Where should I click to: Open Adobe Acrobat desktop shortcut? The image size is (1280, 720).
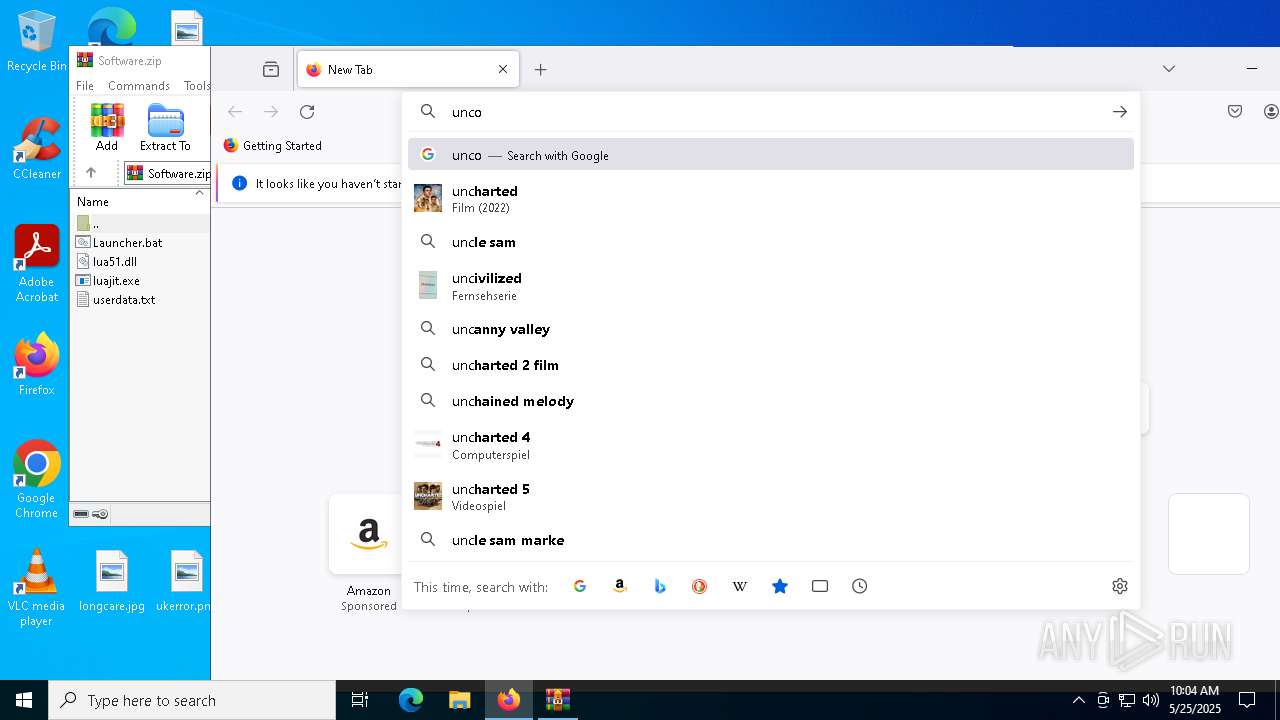pos(37,264)
